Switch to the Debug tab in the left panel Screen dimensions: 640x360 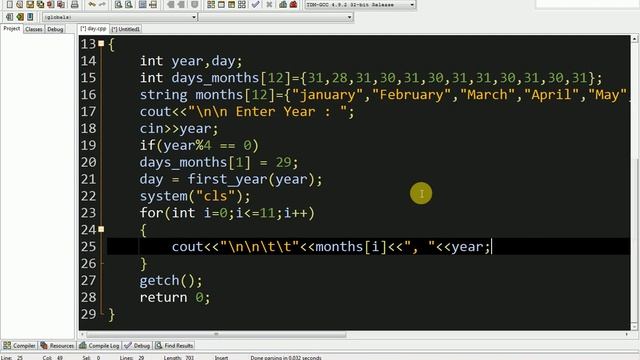(x=55, y=29)
